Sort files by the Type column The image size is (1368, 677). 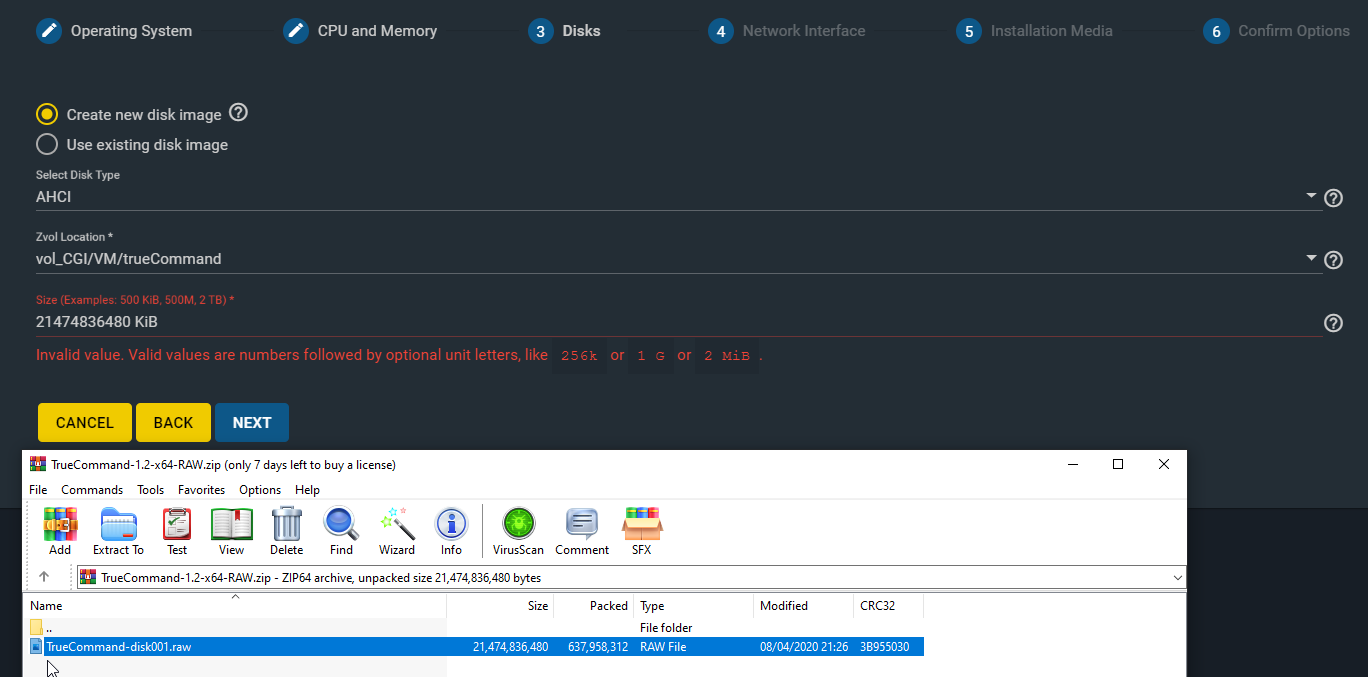(x=693, y=606)
